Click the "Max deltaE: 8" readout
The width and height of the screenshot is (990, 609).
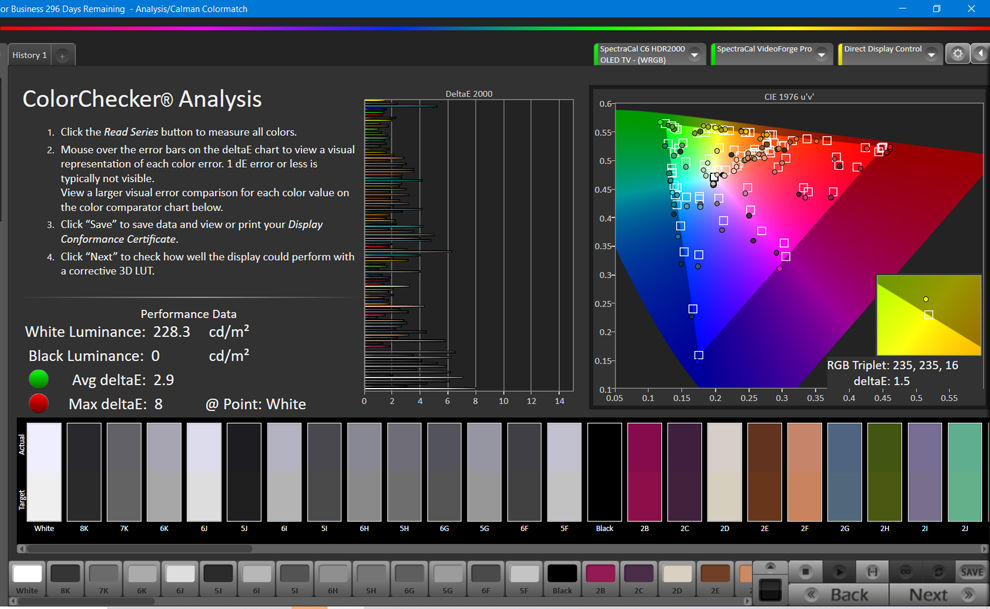point(116,404)
